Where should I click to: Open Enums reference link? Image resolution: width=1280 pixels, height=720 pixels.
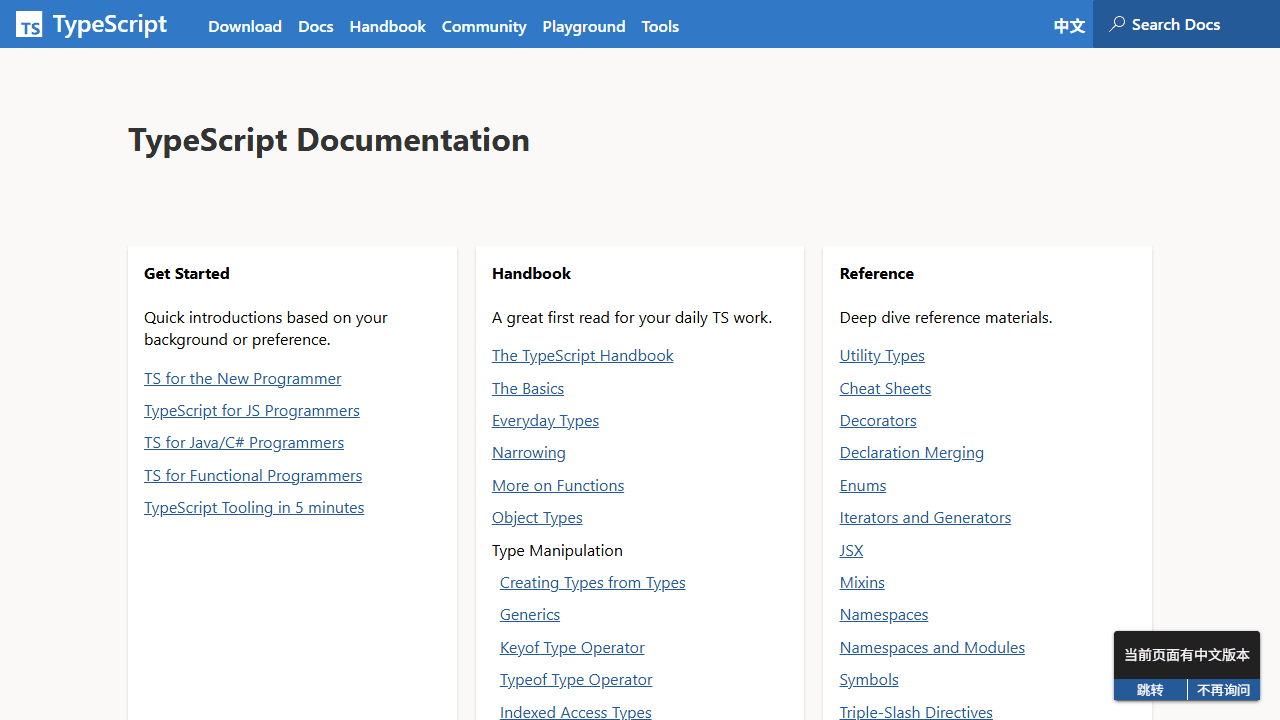click(x=863, y=485)
